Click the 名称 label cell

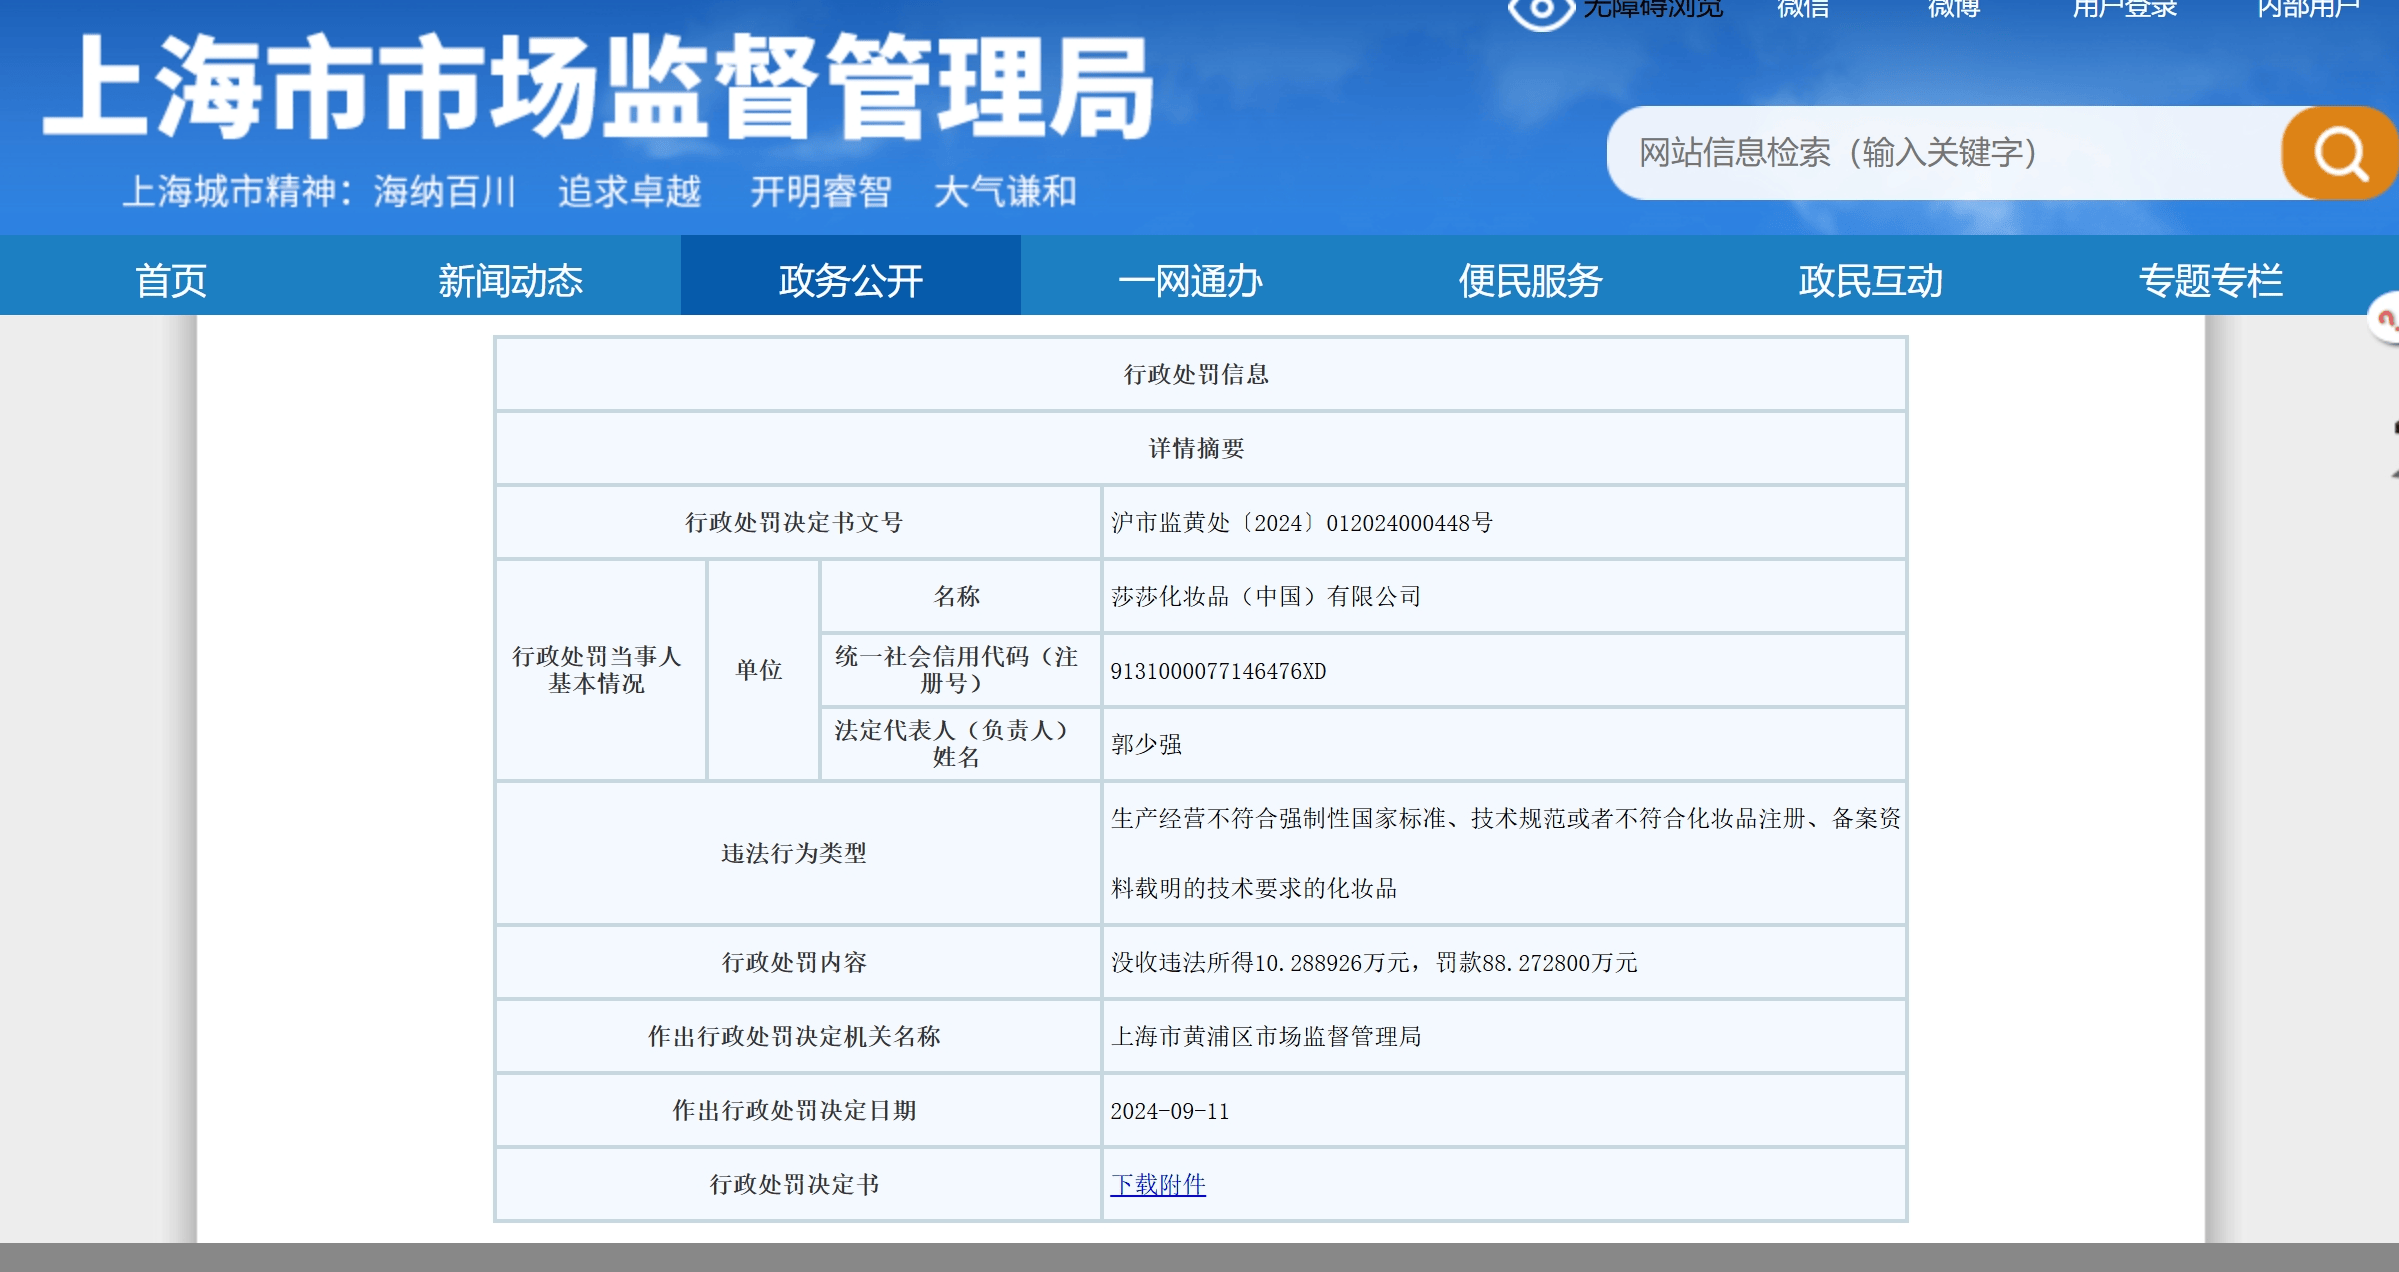(960, 596)
